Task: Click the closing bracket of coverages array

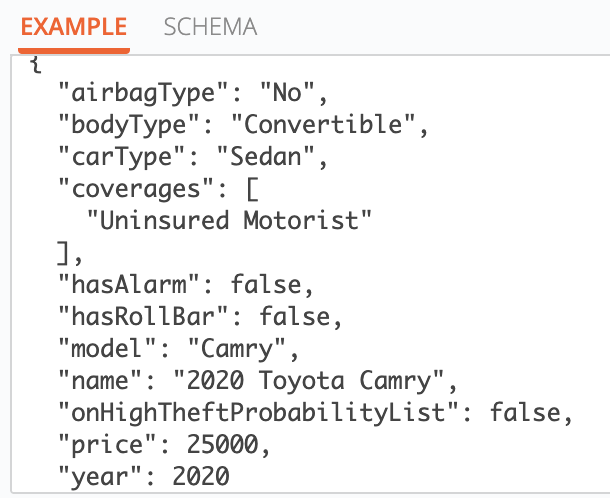Action: click(x=65, y=253)
